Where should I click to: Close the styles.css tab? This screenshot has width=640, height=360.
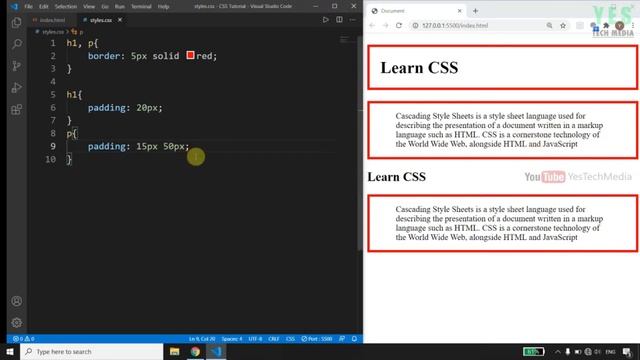(x=120, y=20)
